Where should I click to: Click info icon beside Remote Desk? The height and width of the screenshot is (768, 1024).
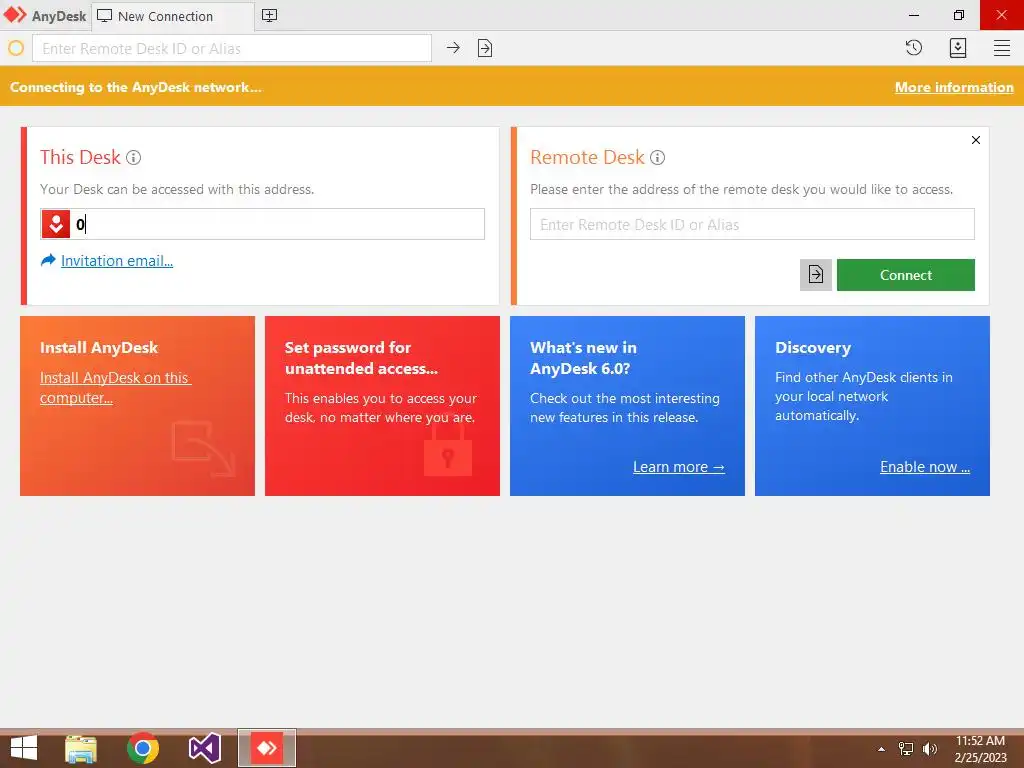[x=658, y=157]
